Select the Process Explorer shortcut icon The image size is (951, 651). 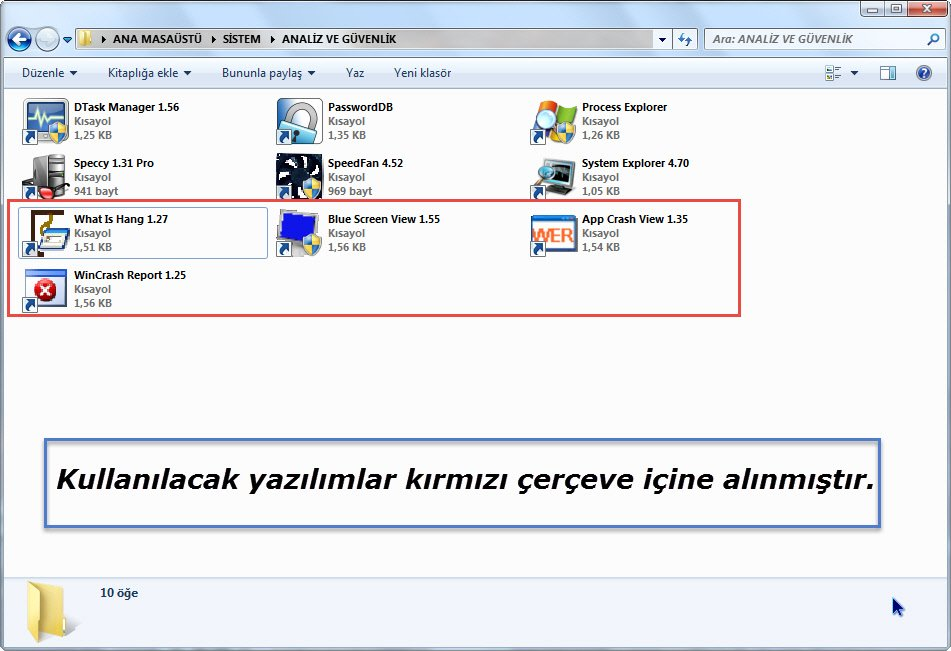click(553, 121)
